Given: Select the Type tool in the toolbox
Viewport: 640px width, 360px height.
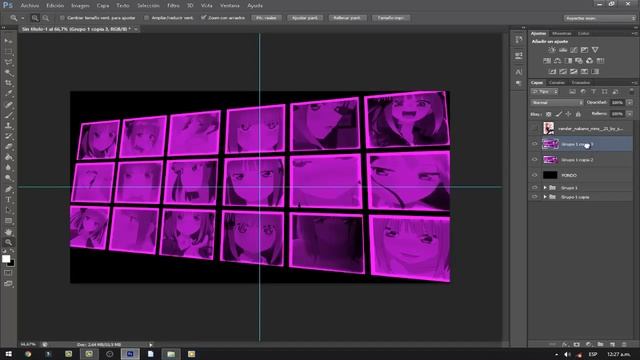Looking at the screenshot, I should 8,200.
